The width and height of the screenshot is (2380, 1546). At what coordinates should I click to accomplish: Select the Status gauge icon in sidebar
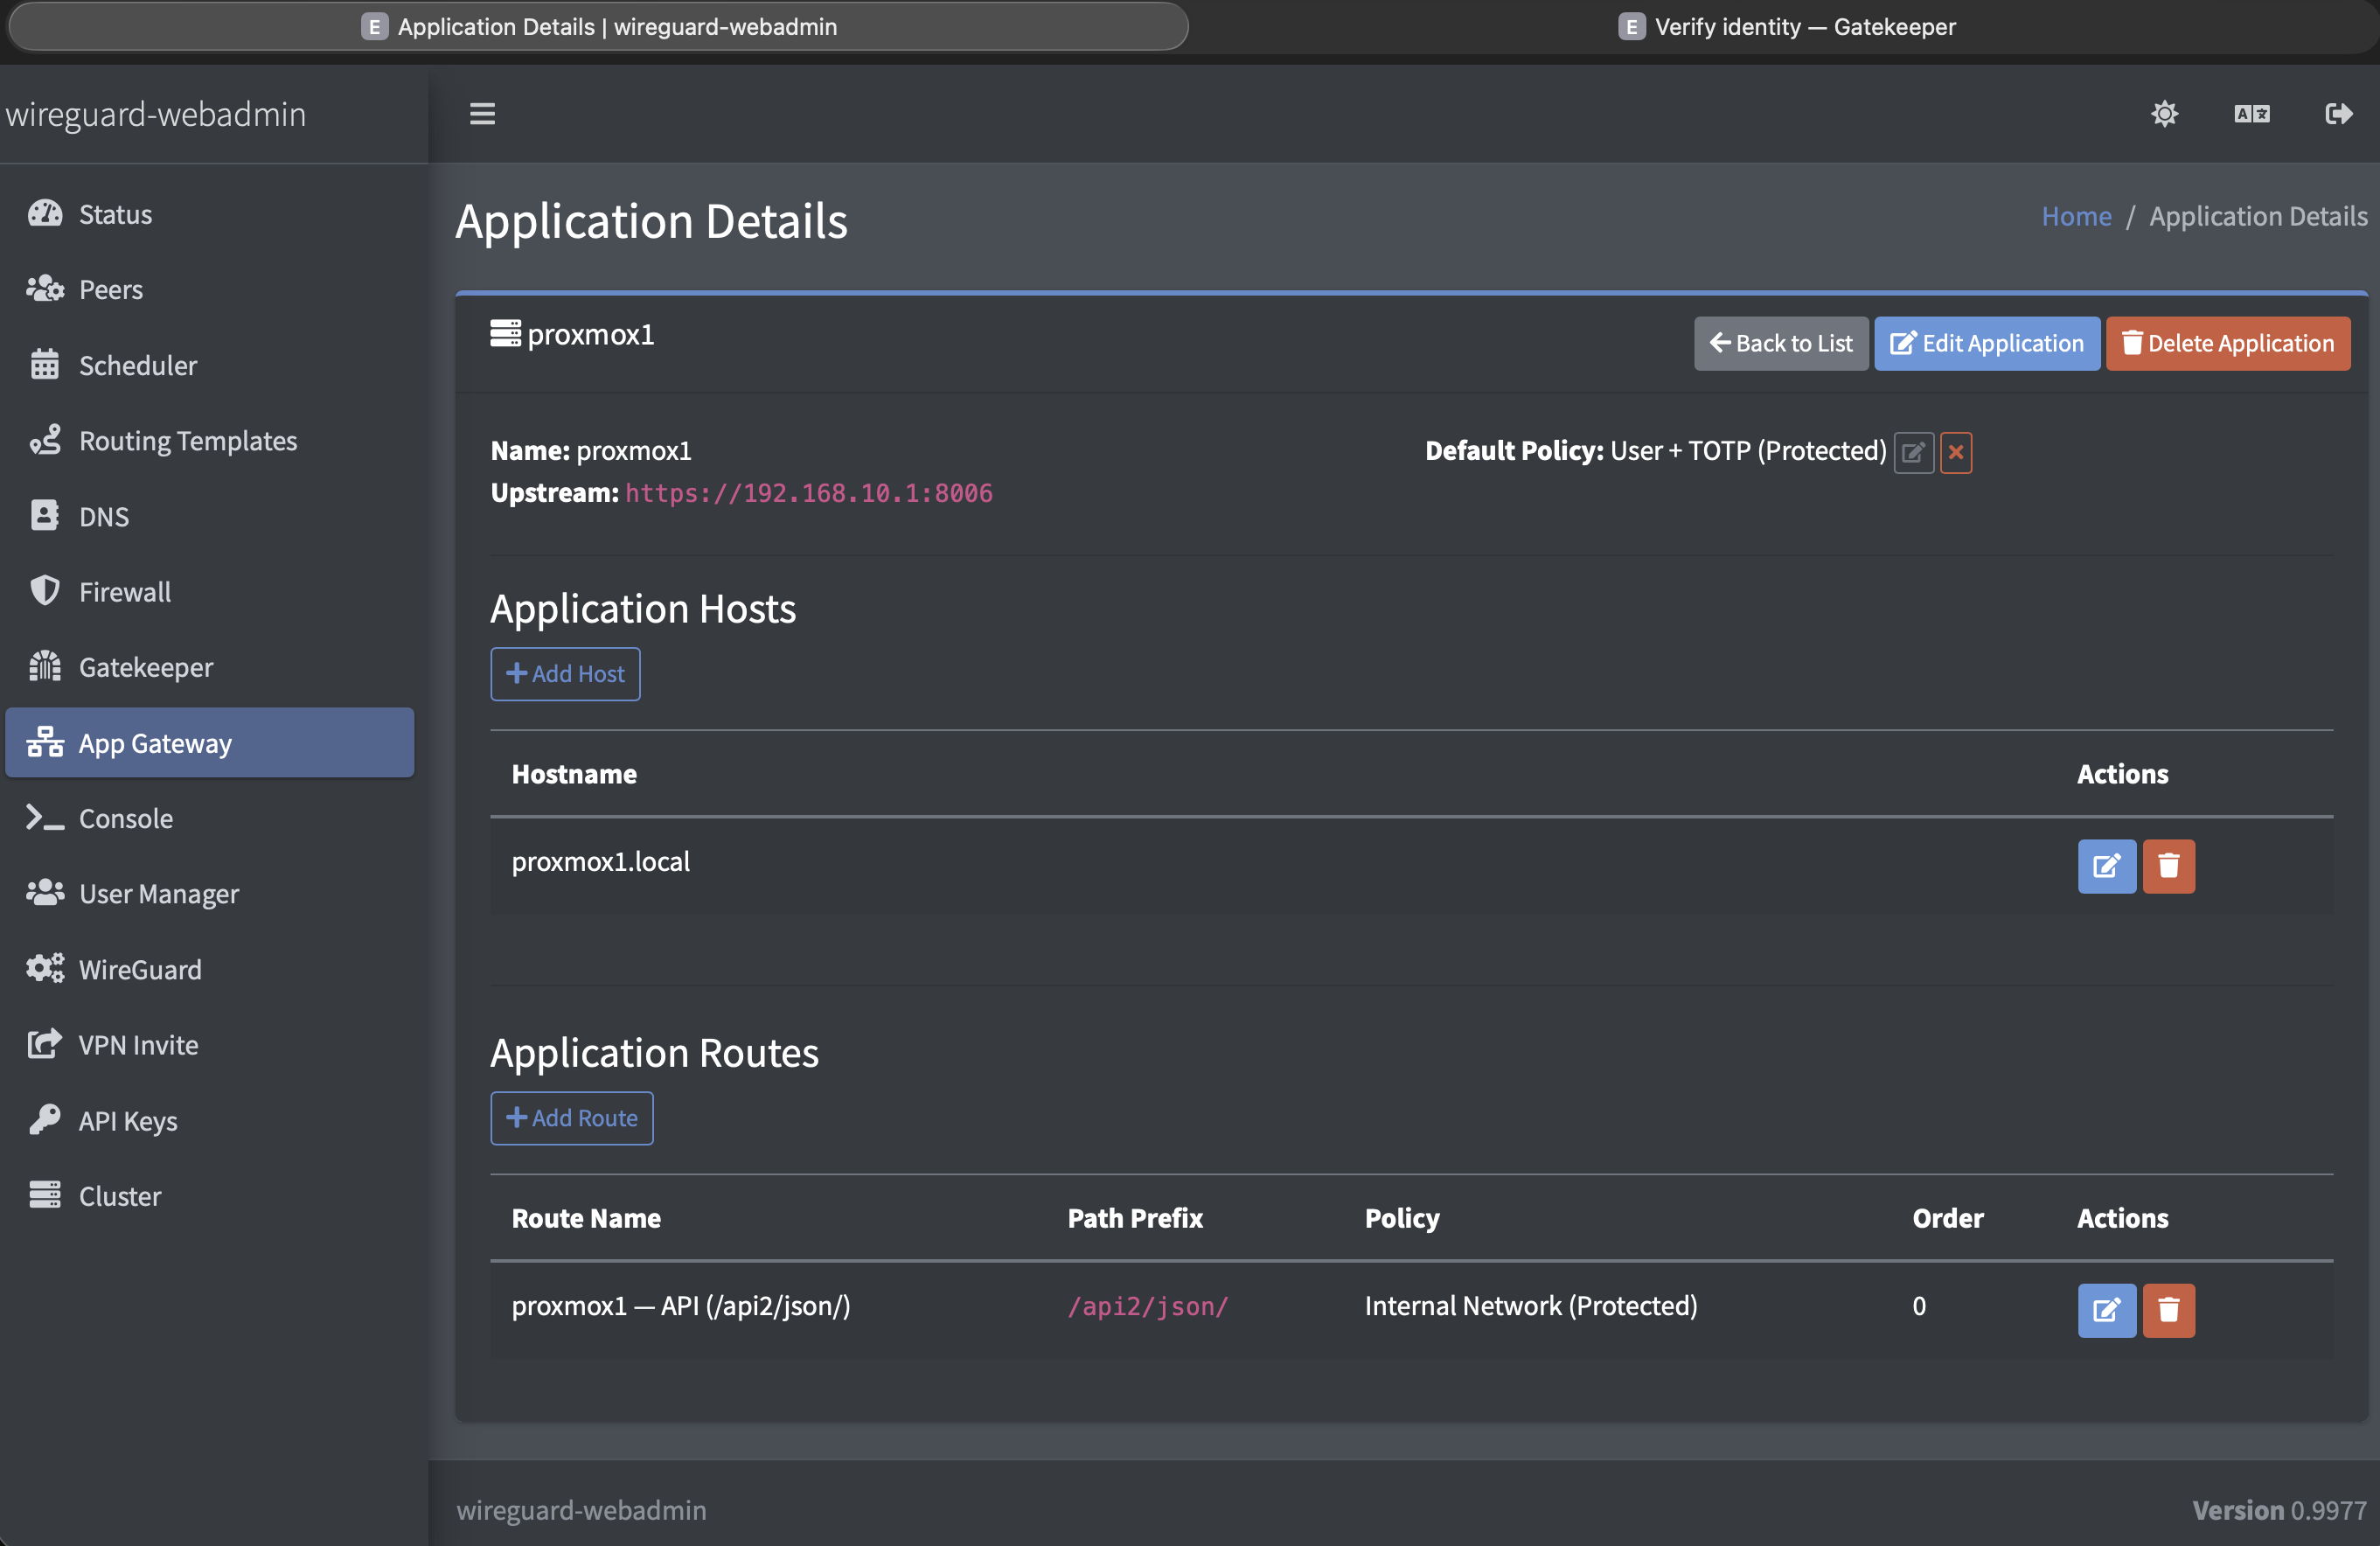pyautogui.click(x=45, y=213)
